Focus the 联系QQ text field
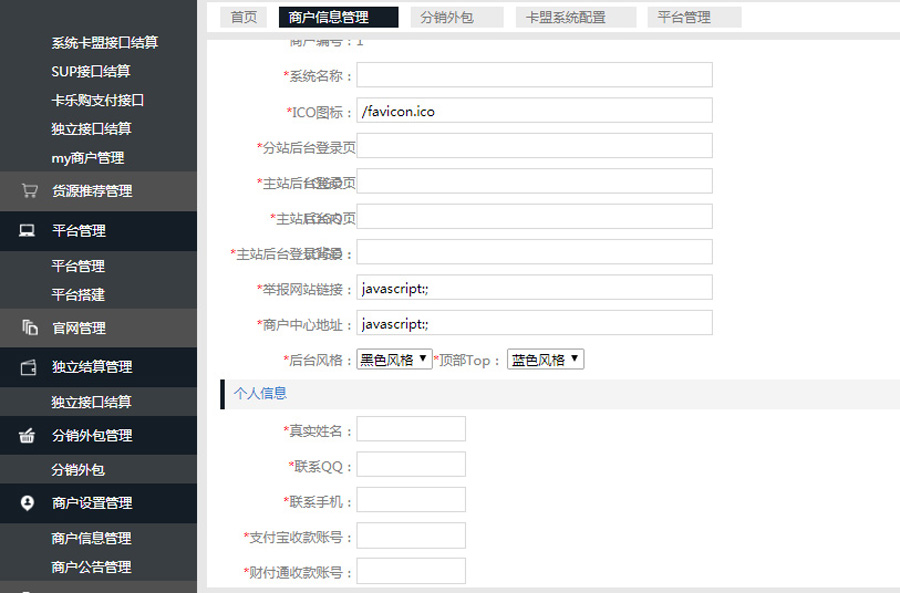900x593 pixels. (411, 465)
